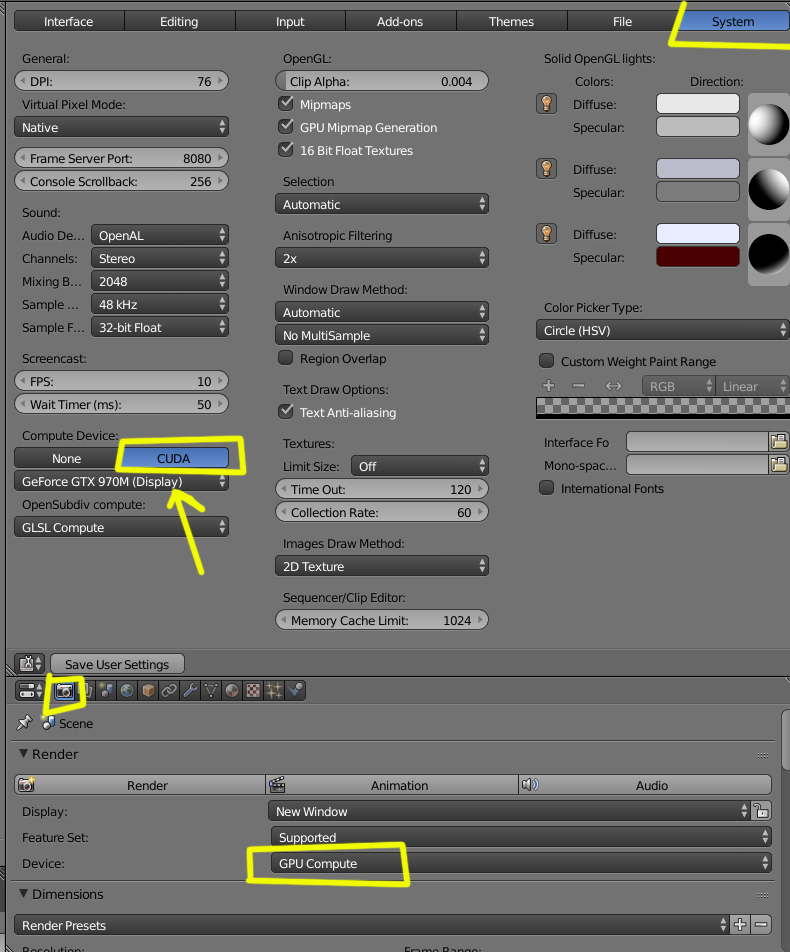Toggle GPU Mipmap Generation

click(x=286, y=126)
